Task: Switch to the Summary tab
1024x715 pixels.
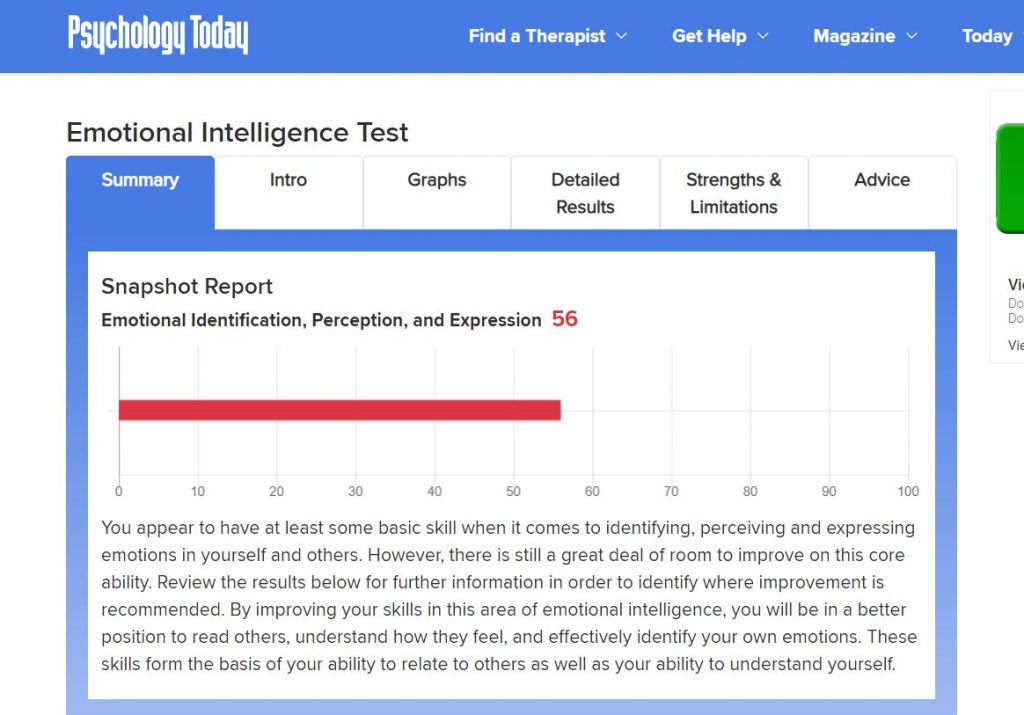Action: point(140,181)
